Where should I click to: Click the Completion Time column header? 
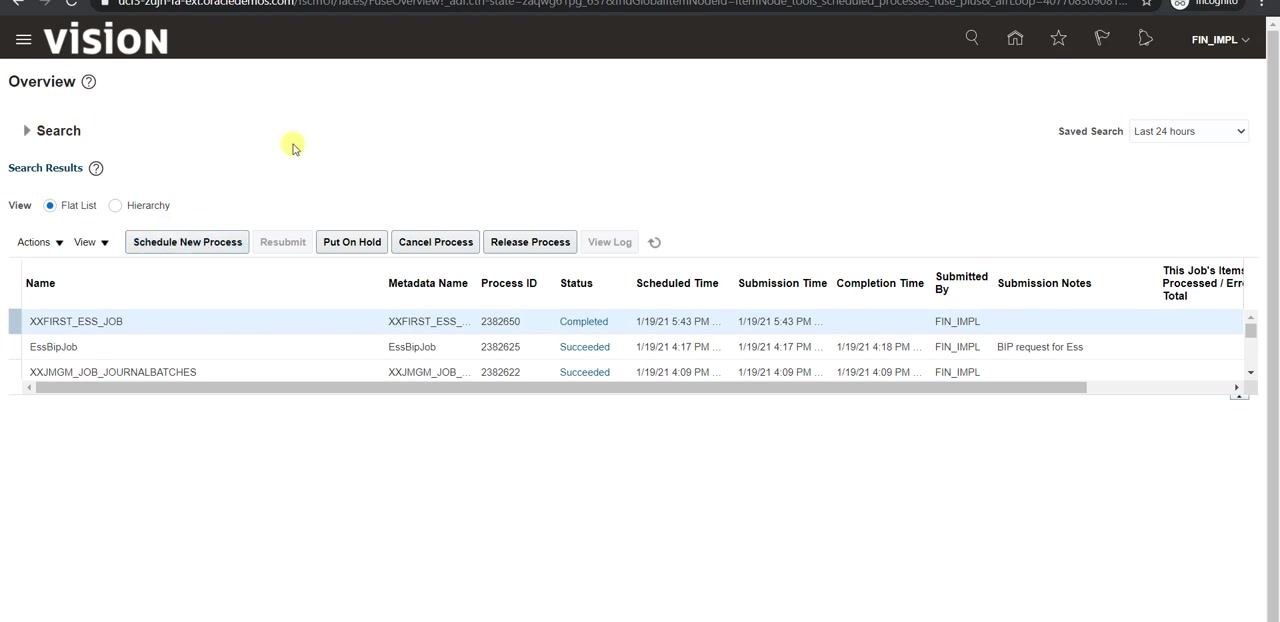point(880,283)
